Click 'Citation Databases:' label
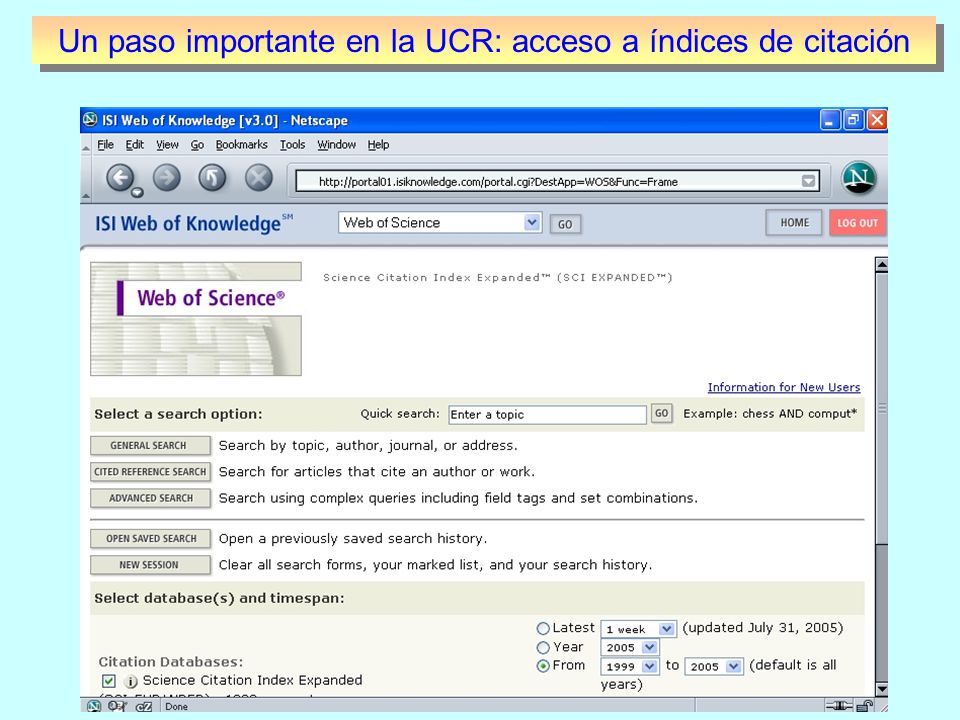Image resolution: width=960 pixels, height=720 pixels. (171, 662)
